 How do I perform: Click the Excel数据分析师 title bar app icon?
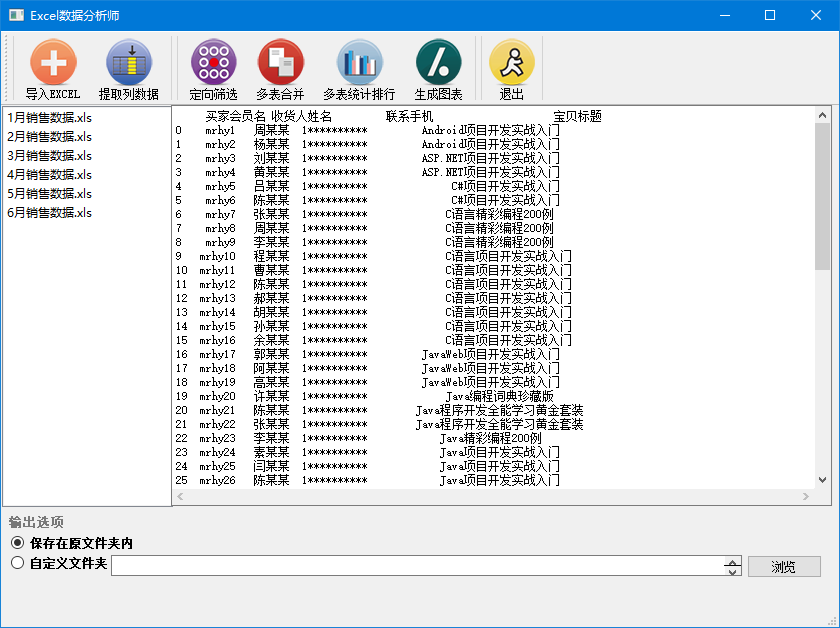coord(17,15)
